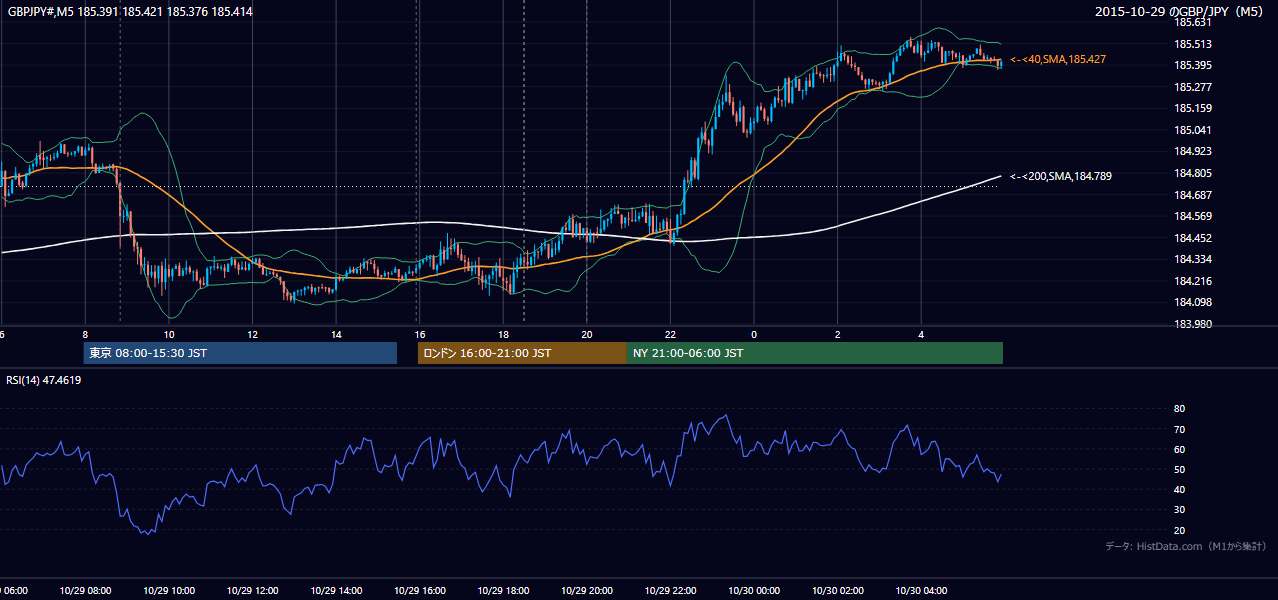Click price axis value 183.980

tap(1192, 324)
